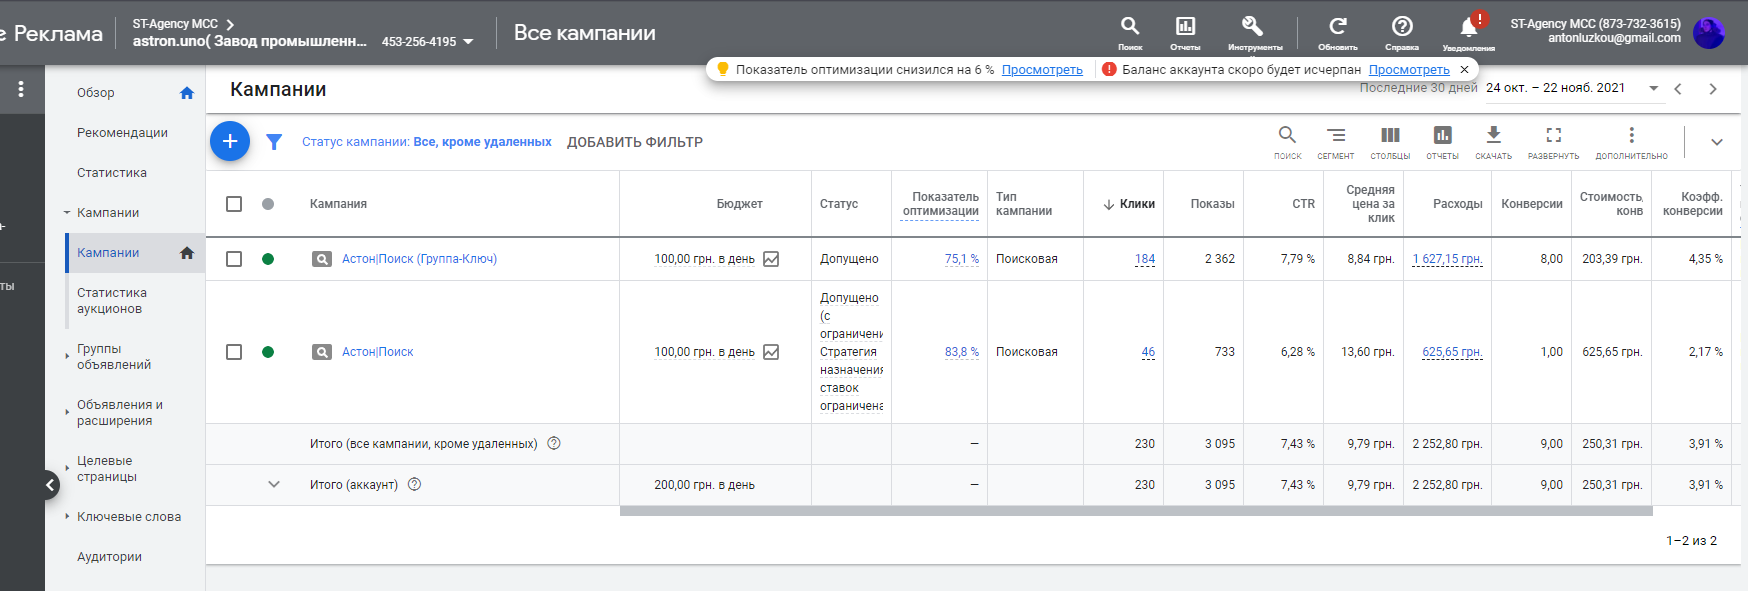Click the horizontal scrollbar under the table
The image size is (1748, 591).
click(x=1135, y=511)
